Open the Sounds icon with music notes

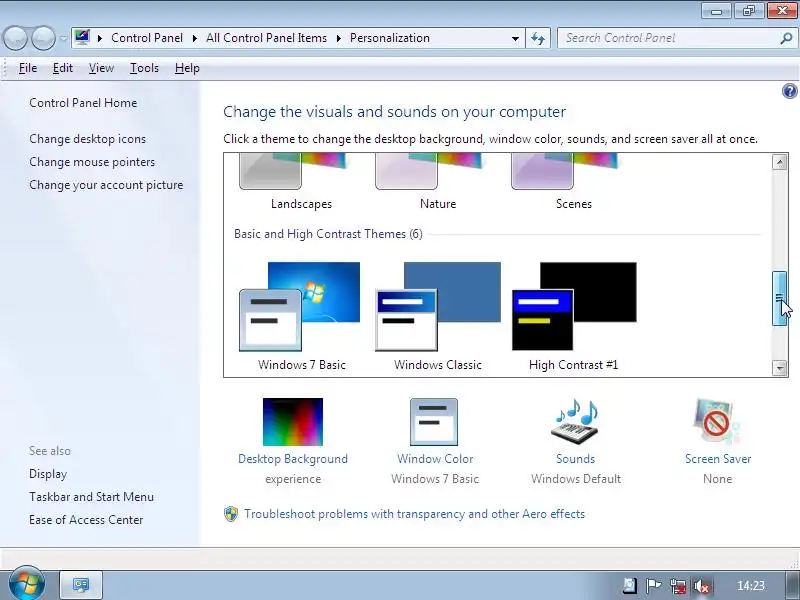575,422
